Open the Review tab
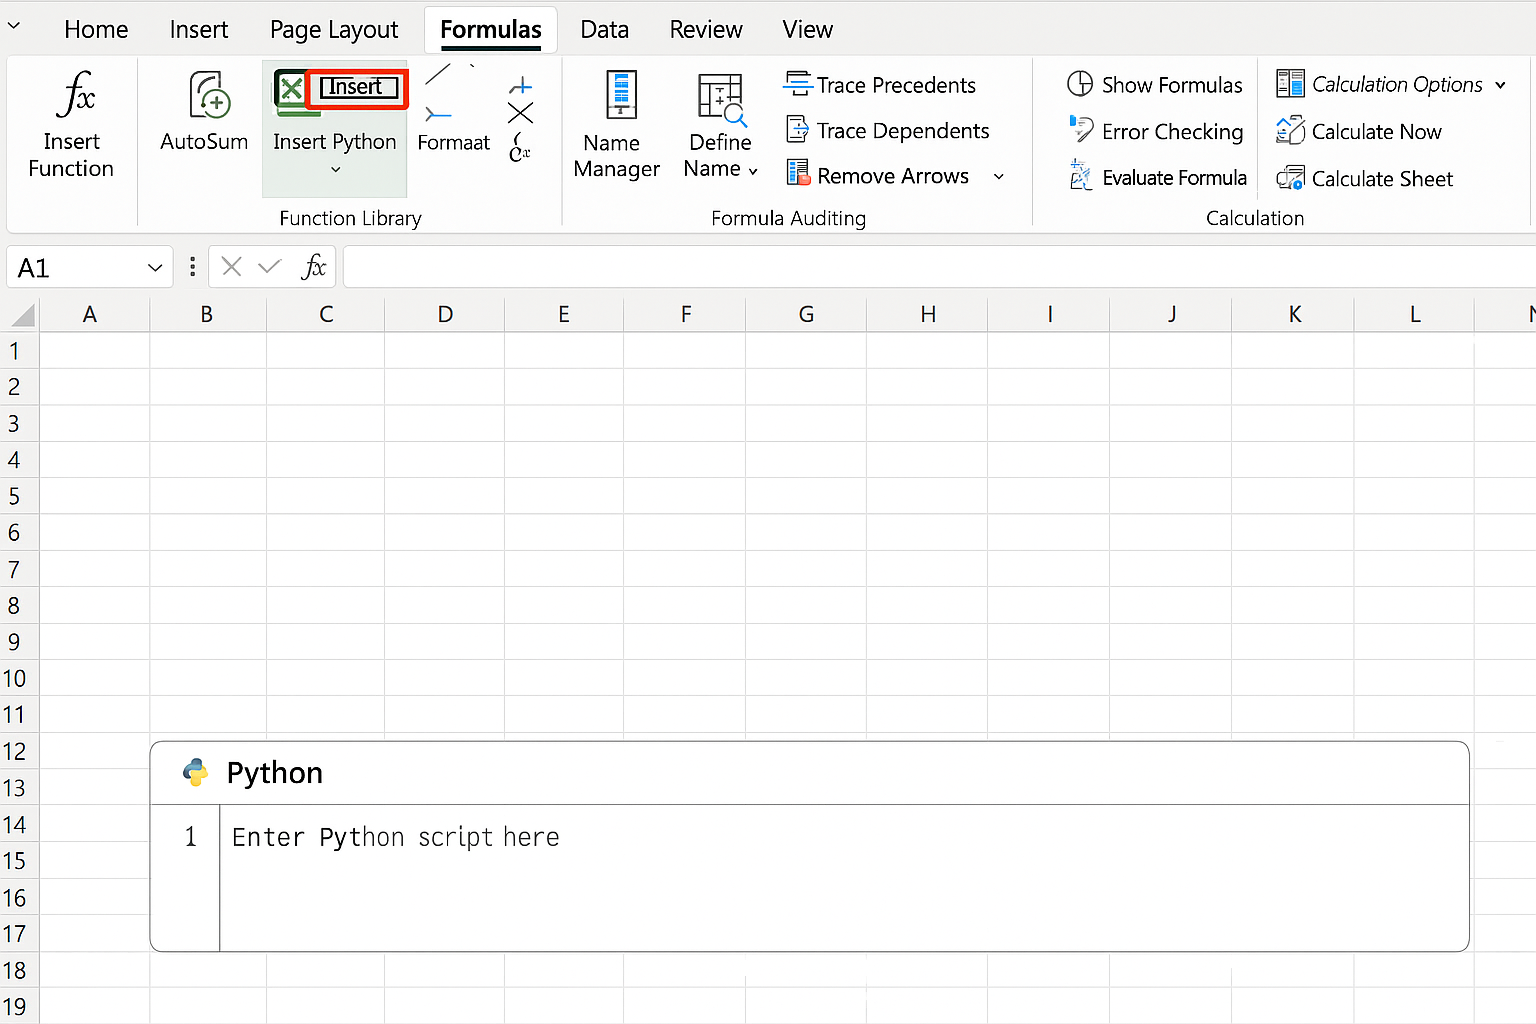Image resolution: width=1536 pixels, height=1024 pixels. tap(706, 30)
